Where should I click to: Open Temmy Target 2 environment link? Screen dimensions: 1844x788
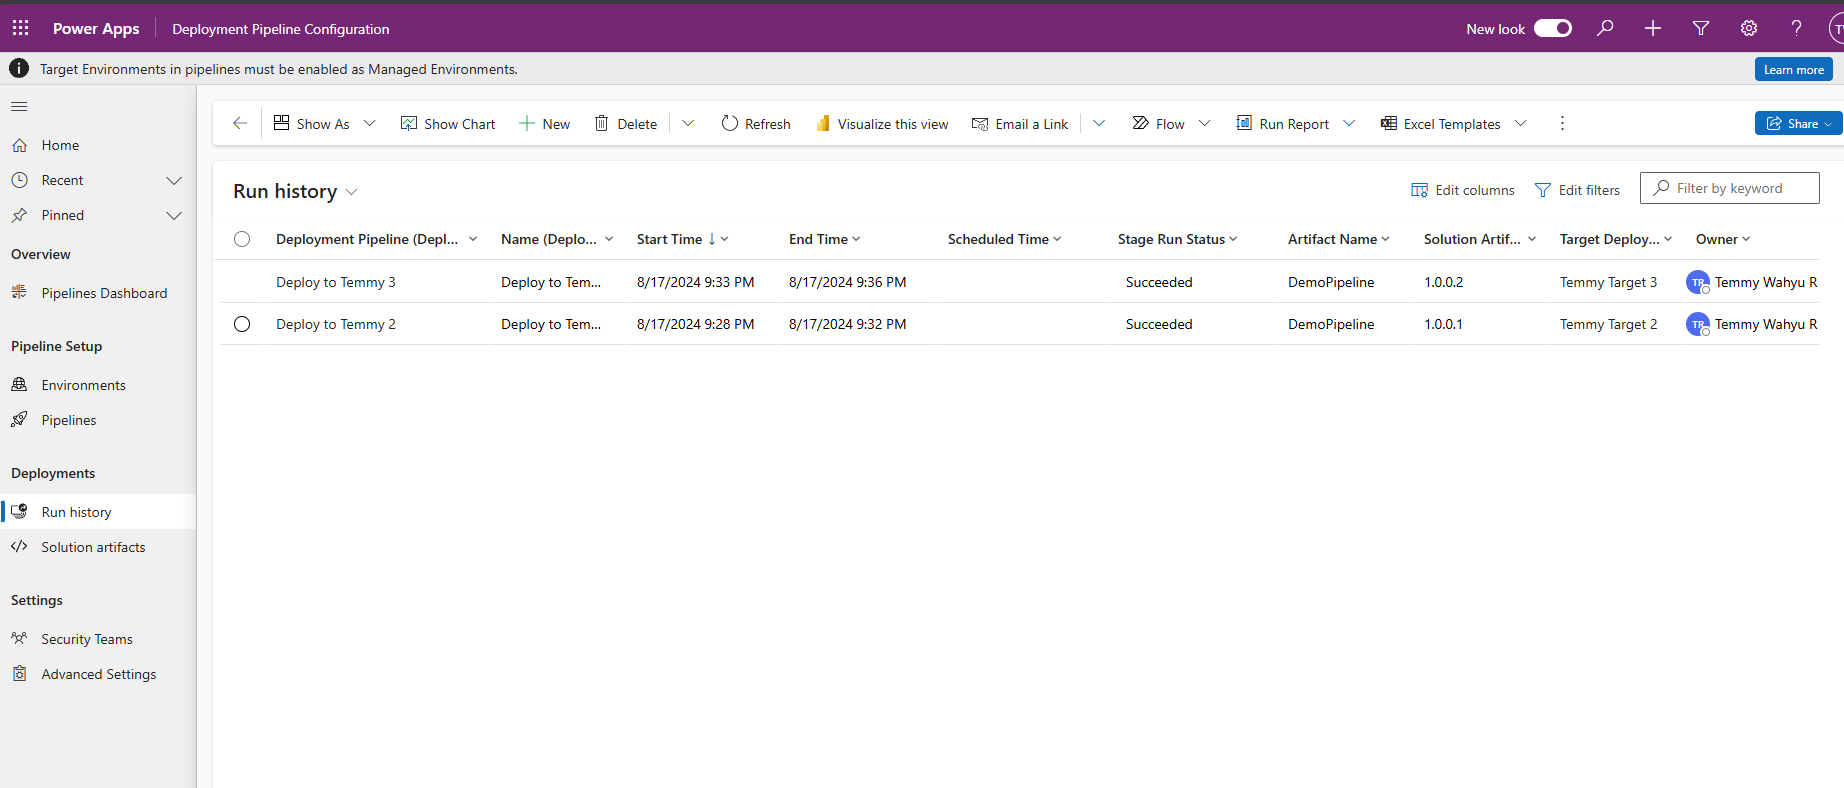click(1608, 324)
